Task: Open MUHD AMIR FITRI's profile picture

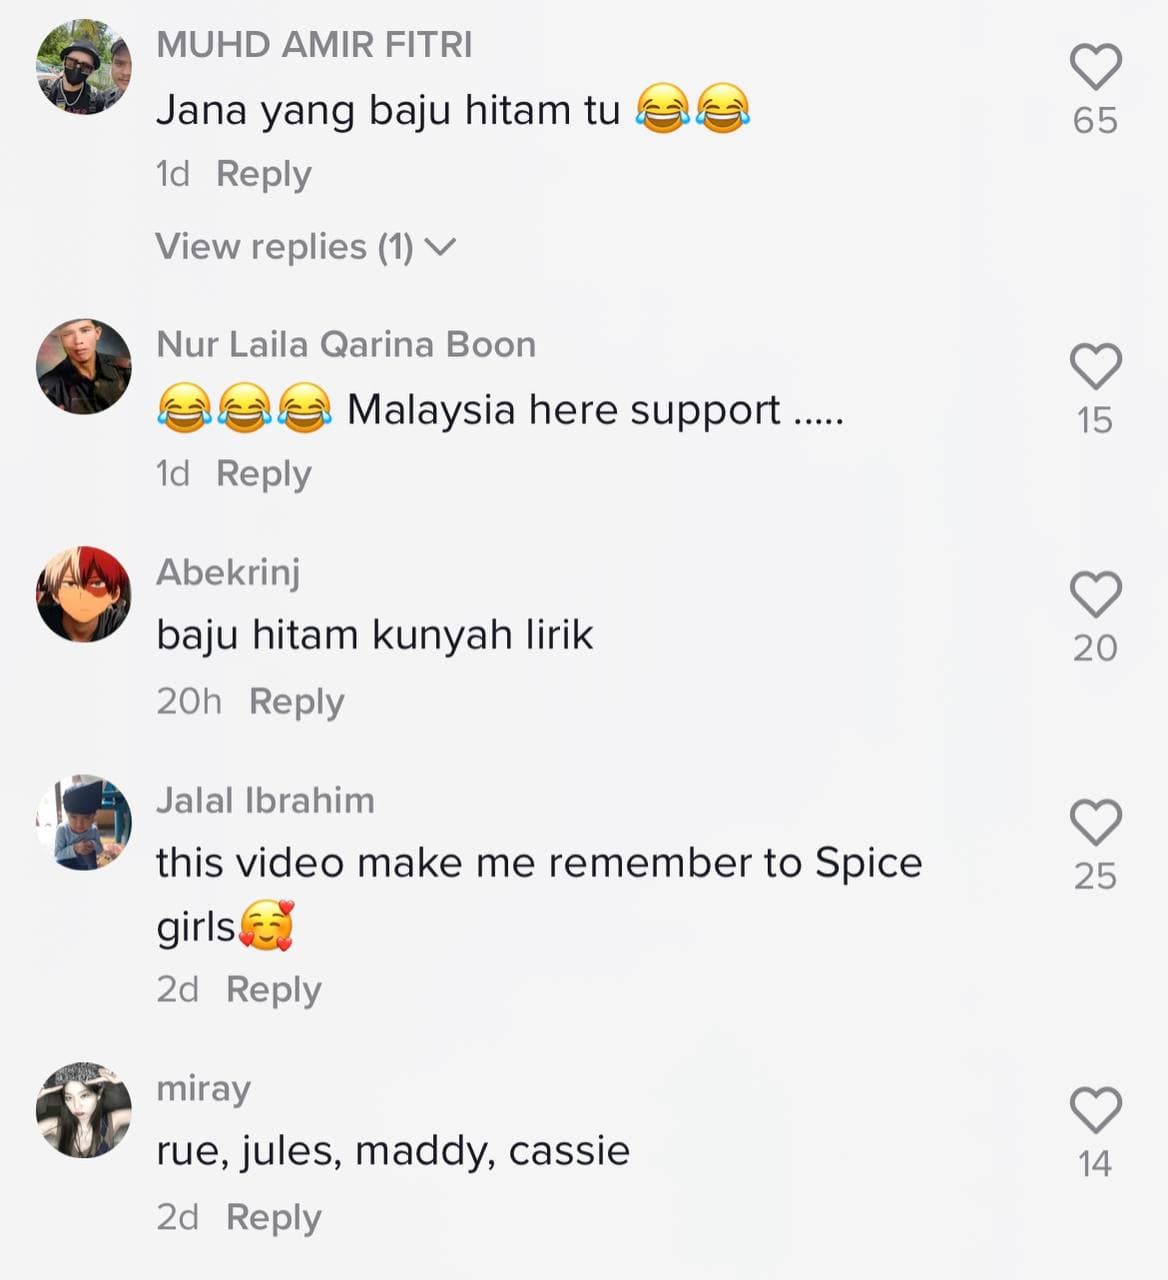Action: [84, 67]
